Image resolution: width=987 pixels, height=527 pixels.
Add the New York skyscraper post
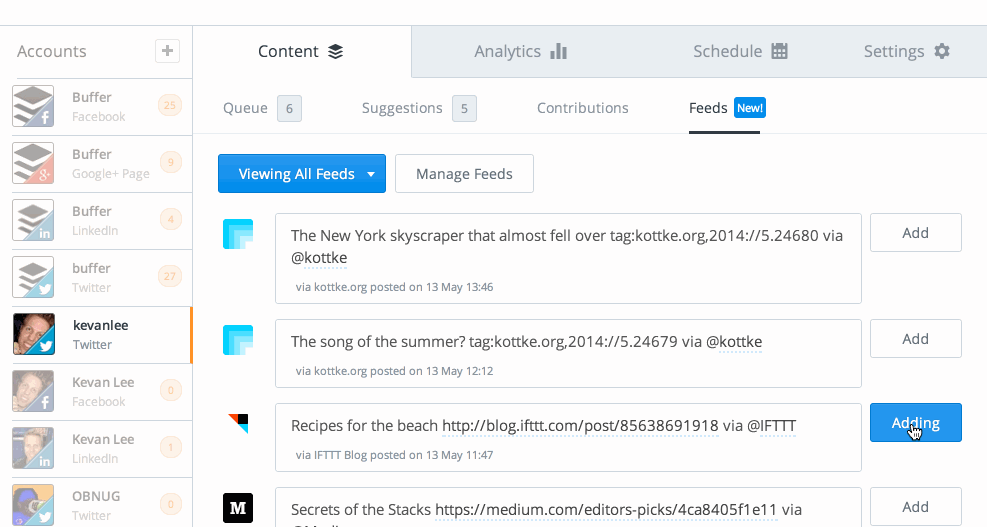coord(915,233)
